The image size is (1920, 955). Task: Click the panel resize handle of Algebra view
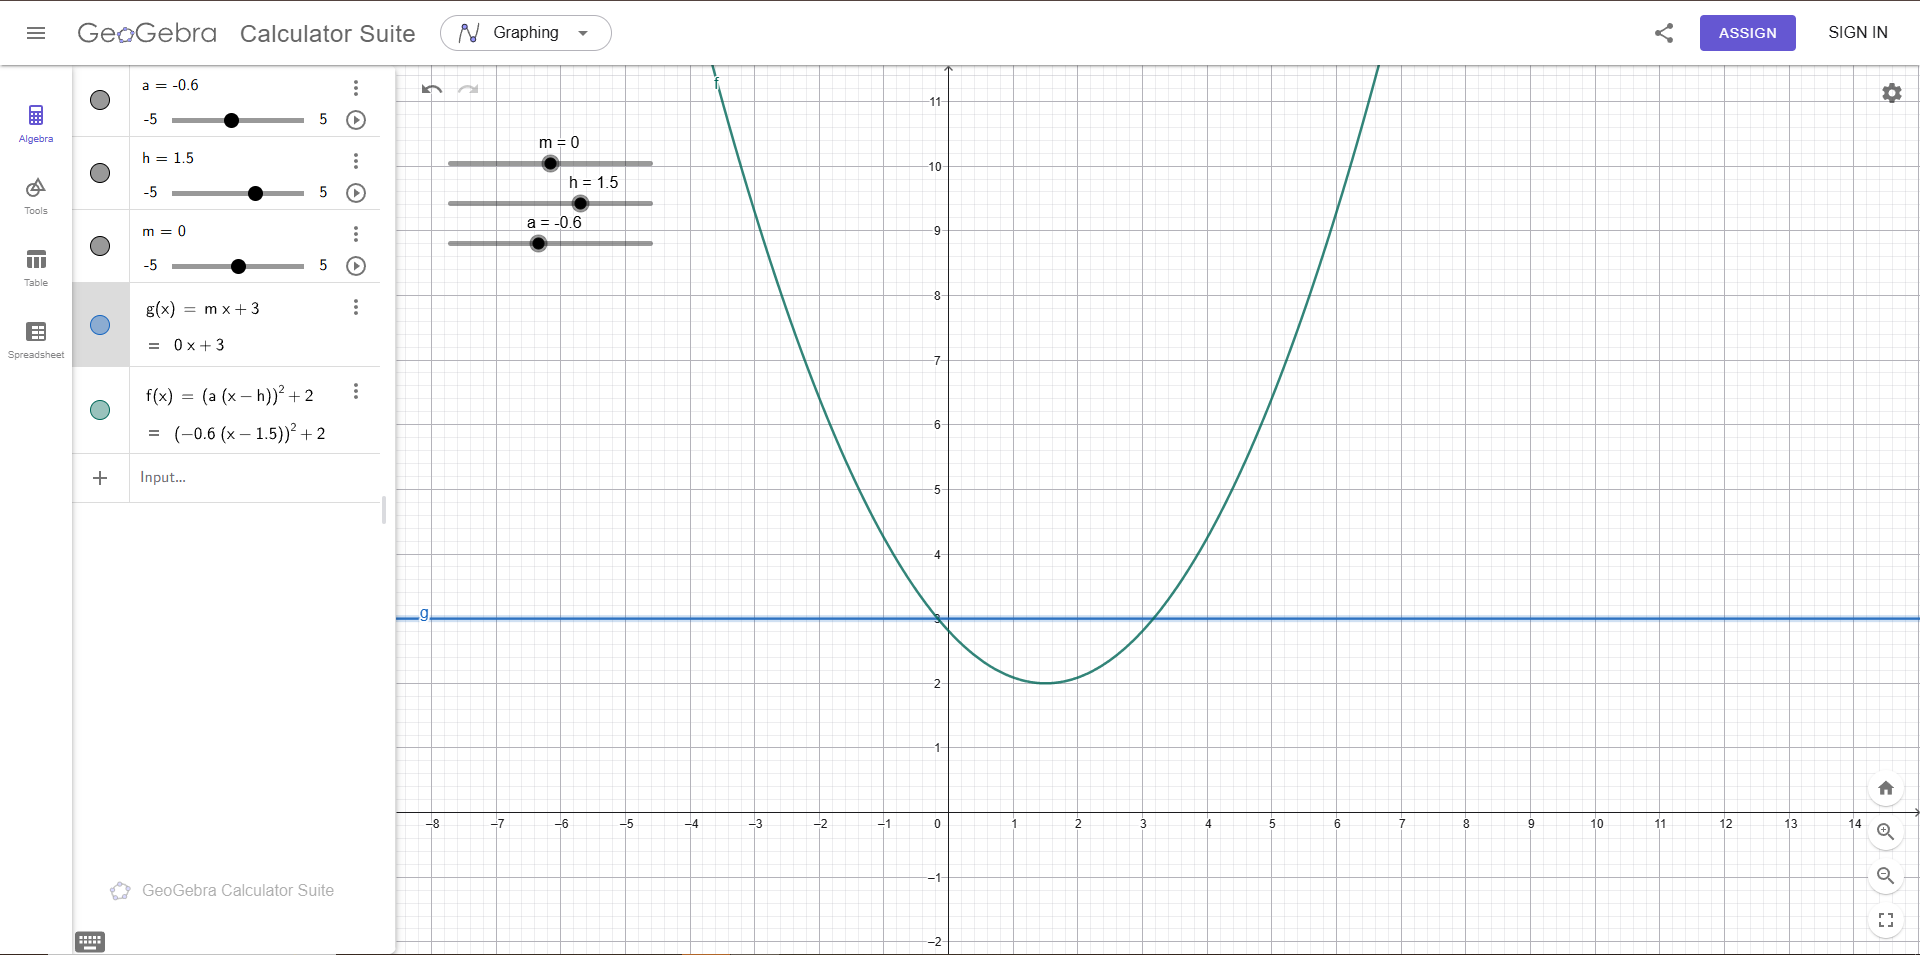tap(384, 510)
